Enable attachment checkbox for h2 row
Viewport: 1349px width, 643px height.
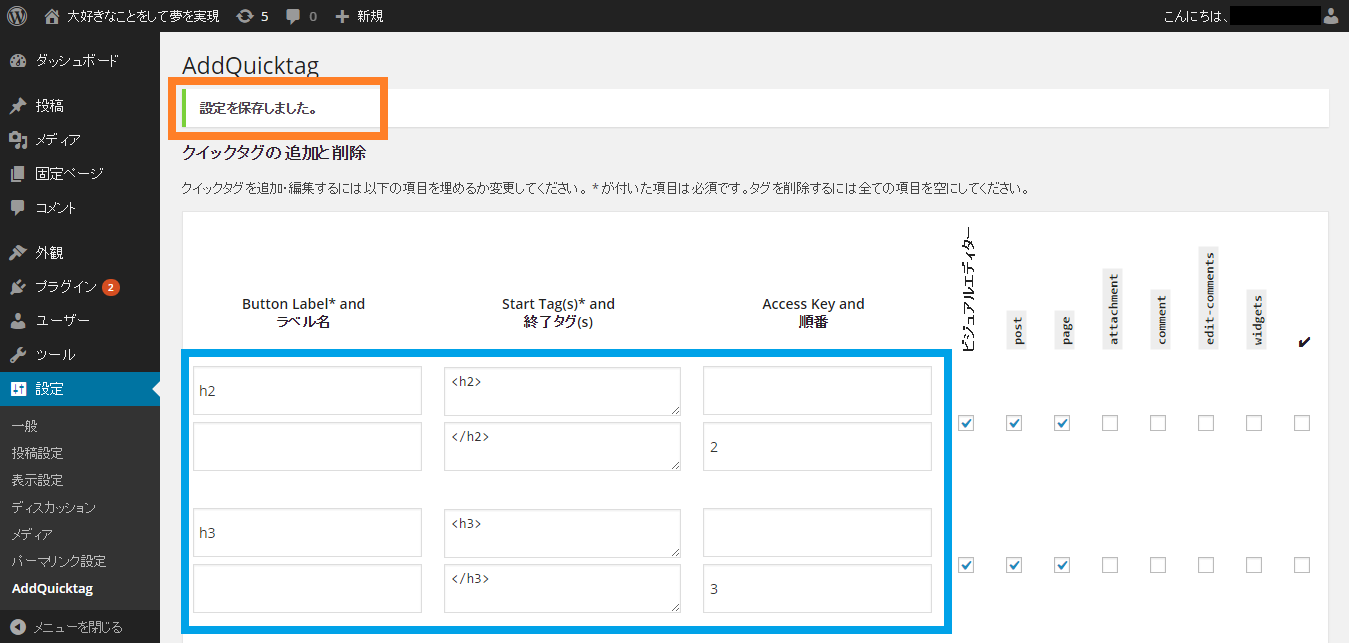point(1110,423)
